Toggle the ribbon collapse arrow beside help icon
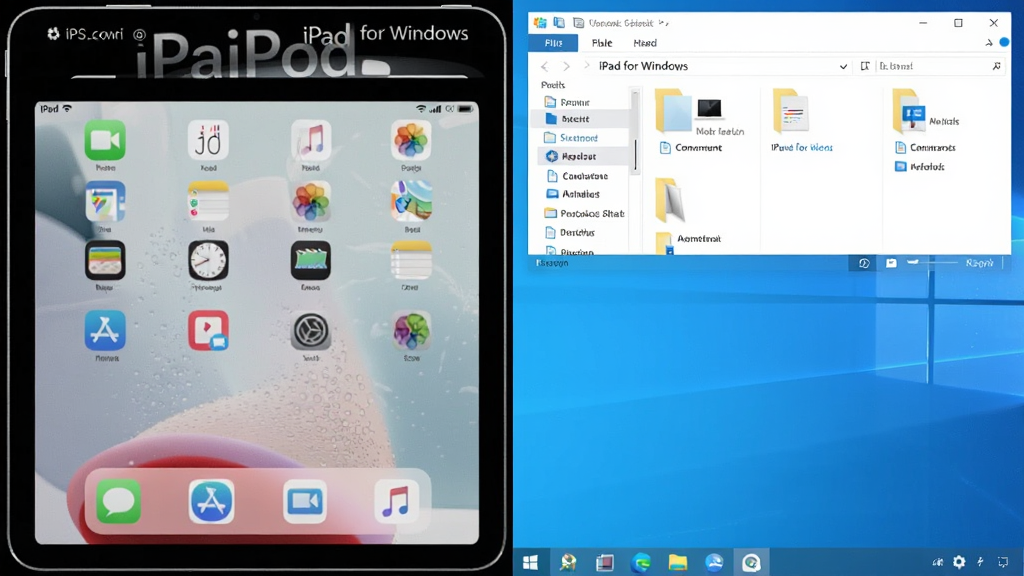The image size is (1024, 576). click(x=989, y=42)
